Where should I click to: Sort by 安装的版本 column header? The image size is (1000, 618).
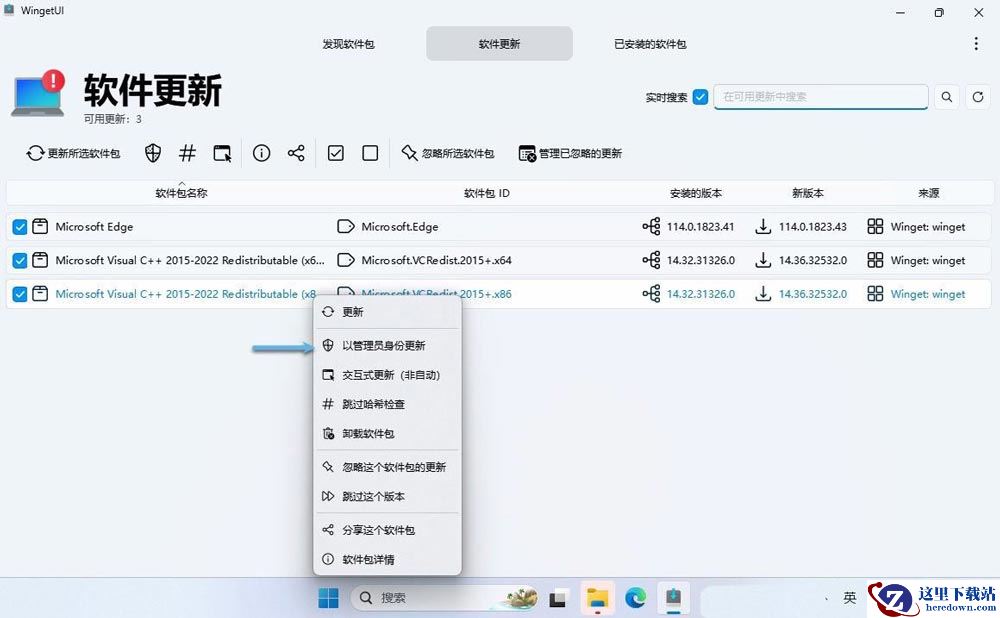tap(696, 193)
